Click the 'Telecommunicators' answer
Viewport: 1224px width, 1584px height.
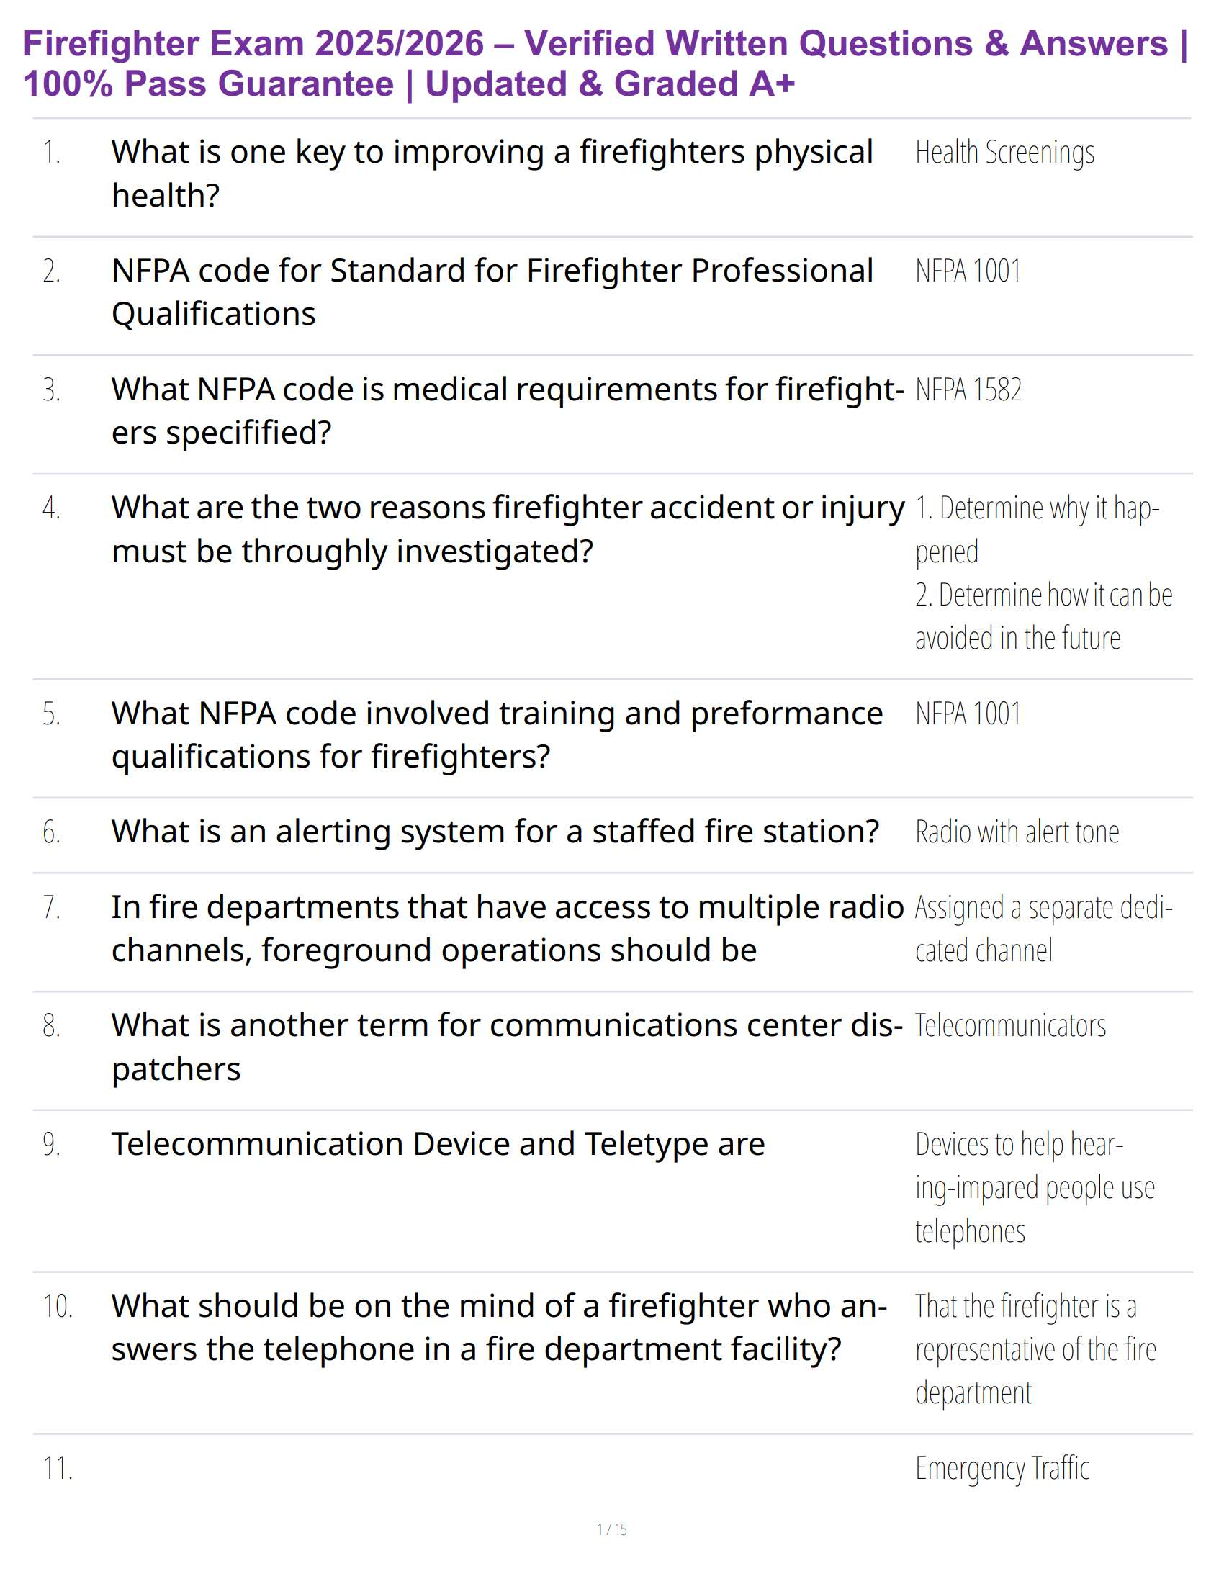tap(1010, 1026)
